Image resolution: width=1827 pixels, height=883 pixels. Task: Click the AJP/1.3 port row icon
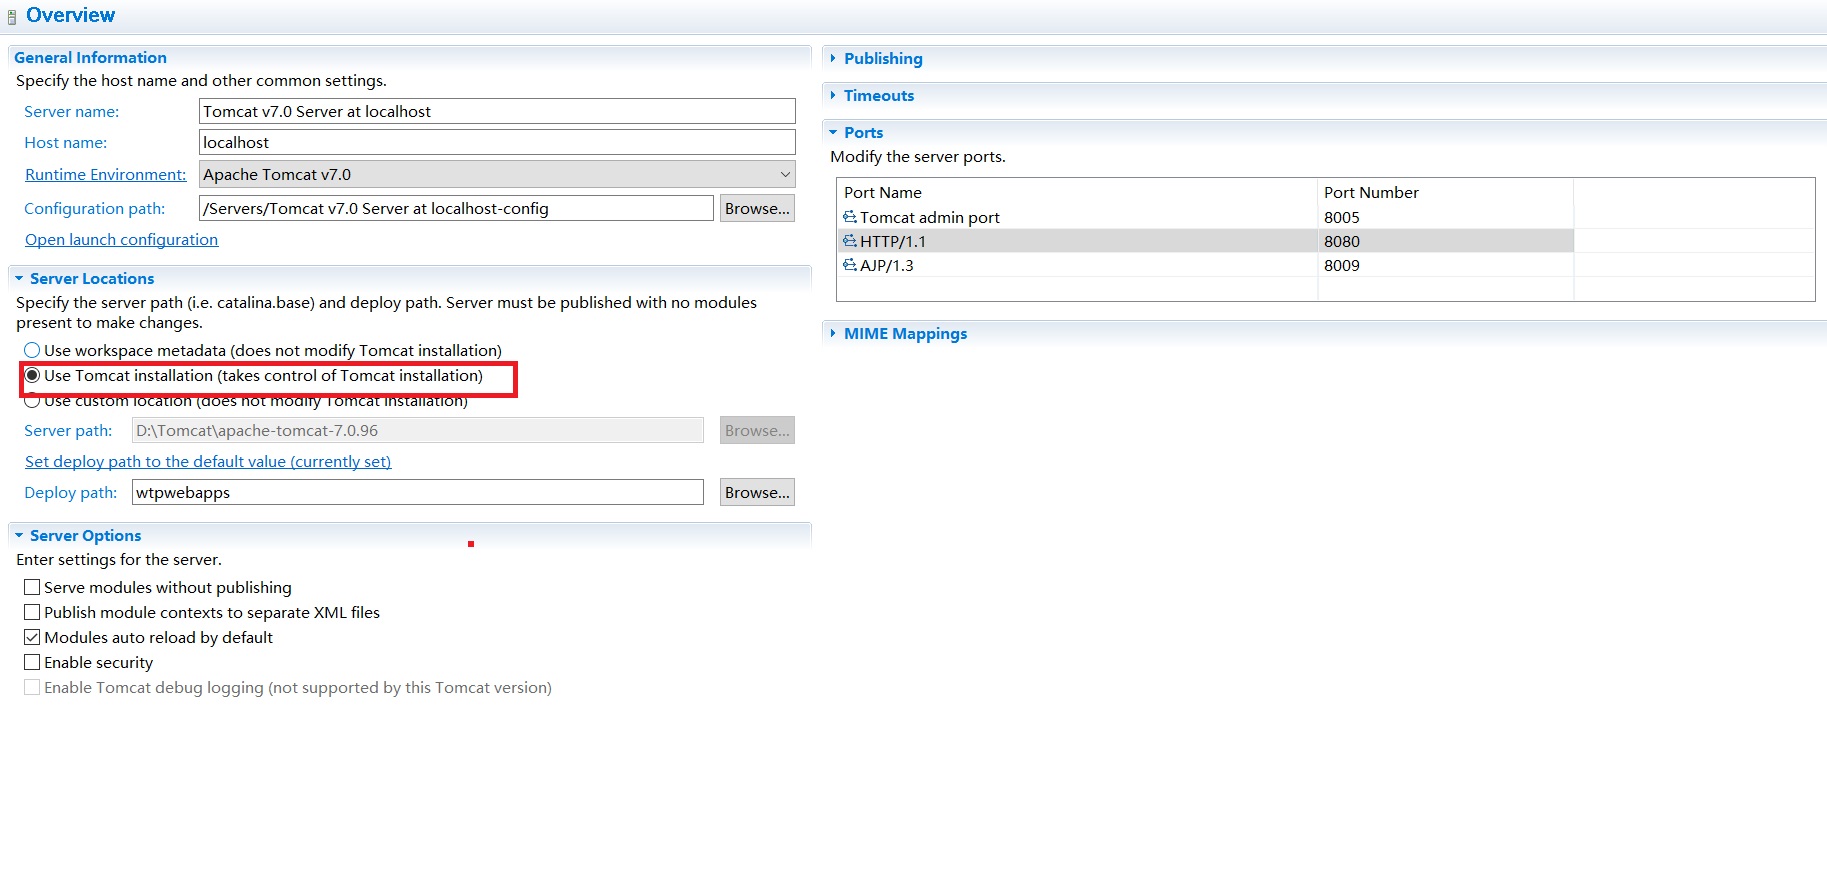coord(850,265)
